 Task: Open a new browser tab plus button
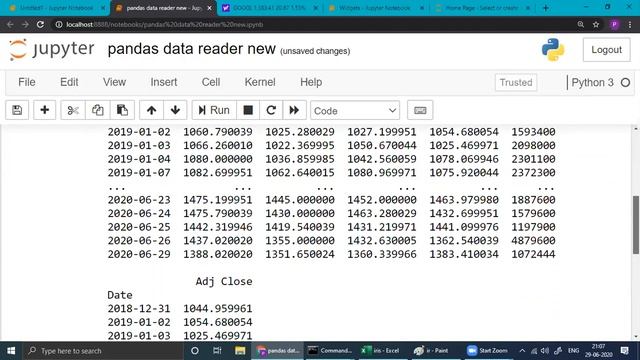point(546,8)
